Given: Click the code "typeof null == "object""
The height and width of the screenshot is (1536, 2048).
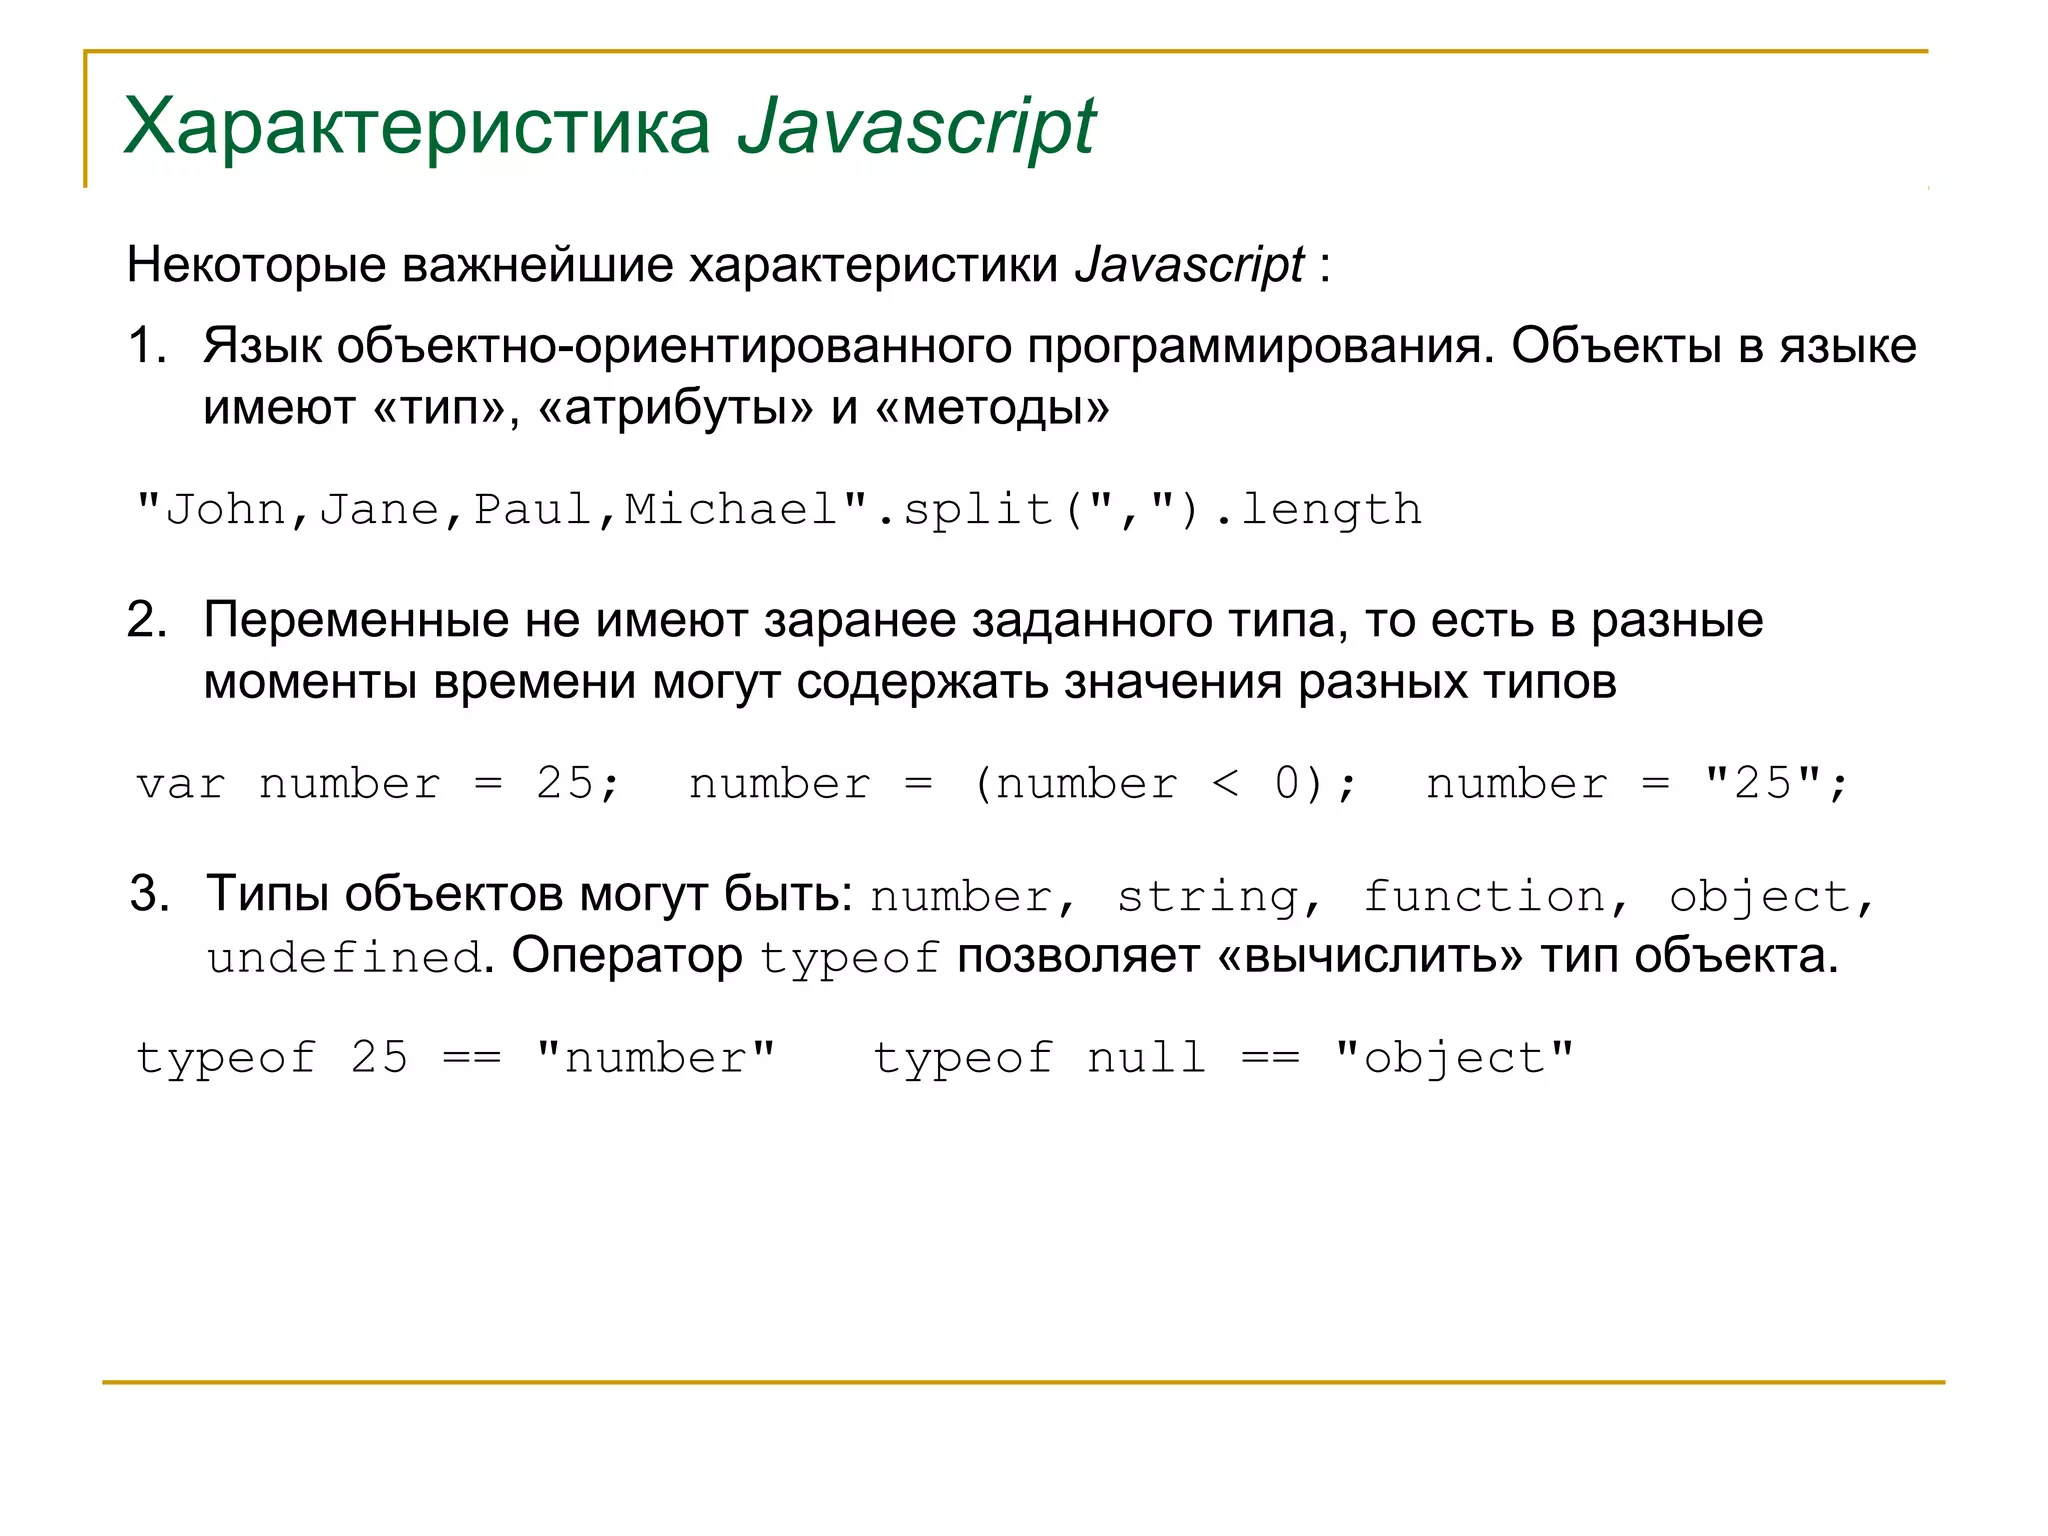Looking at the screenshot, I should (x=1224, y=1058).
